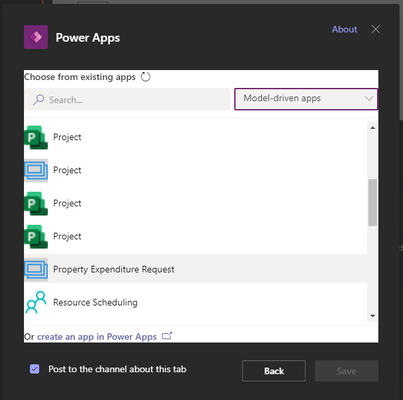Open the Model-driven apps dropdown
Viewport: 403px width, 400px height.
[x=306, y=99]
